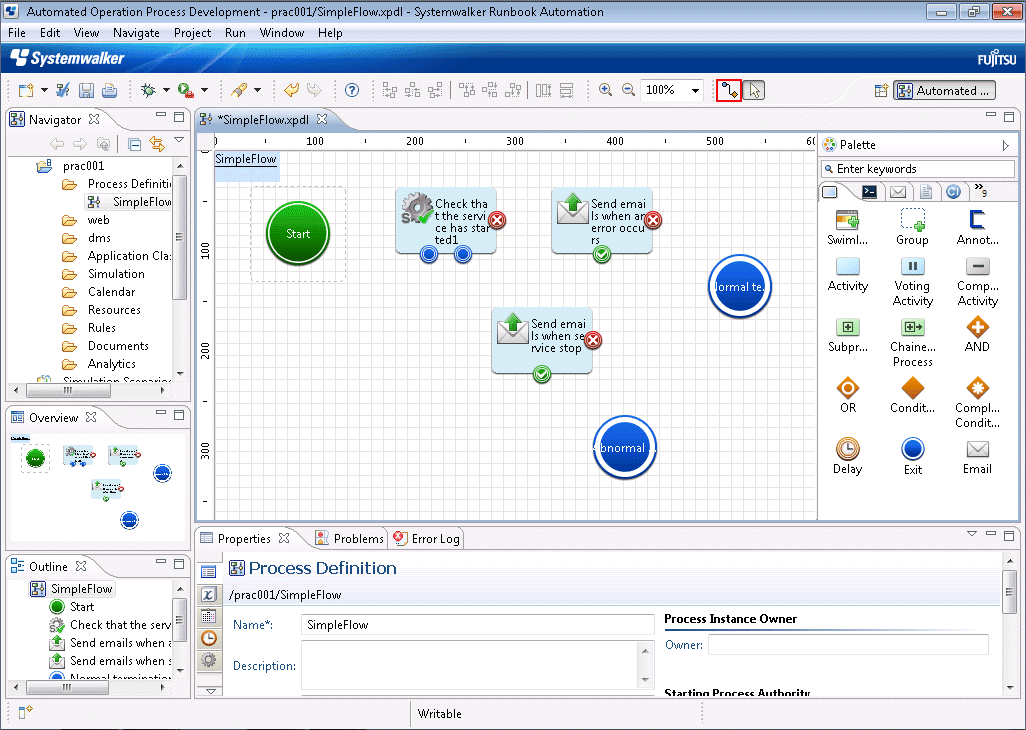1026x730 pixels.
Task: Collapse all in Navigator toolbar
Action: pyautogui.click(x=135, y=144)
